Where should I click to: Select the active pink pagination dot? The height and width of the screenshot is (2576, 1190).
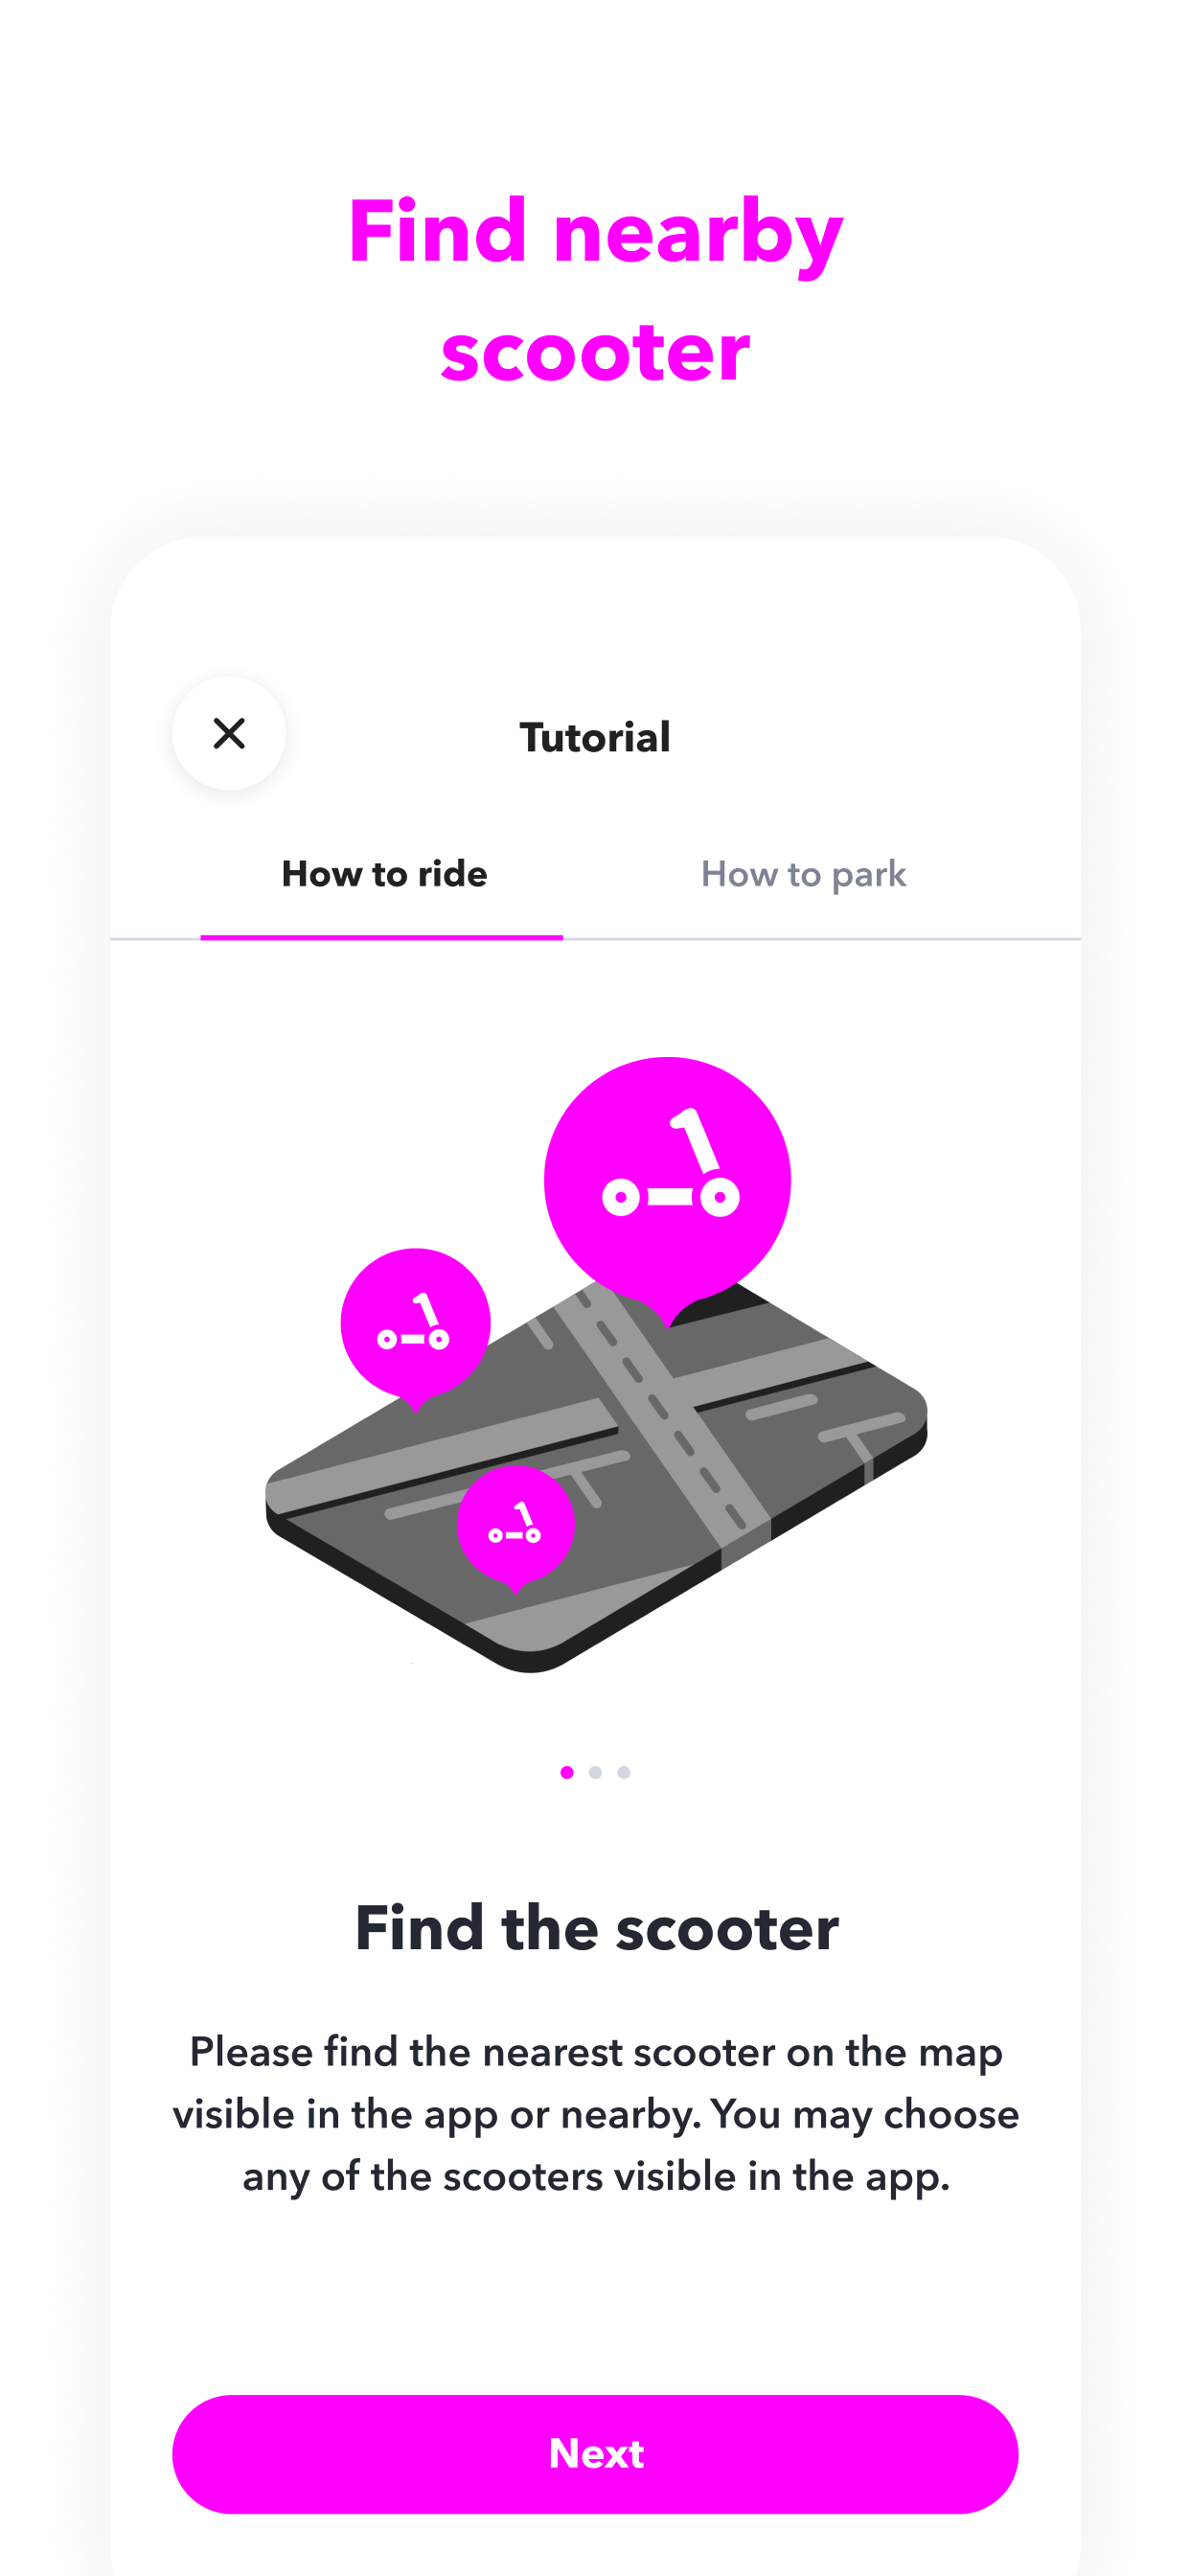click(x=567, y=1772)
